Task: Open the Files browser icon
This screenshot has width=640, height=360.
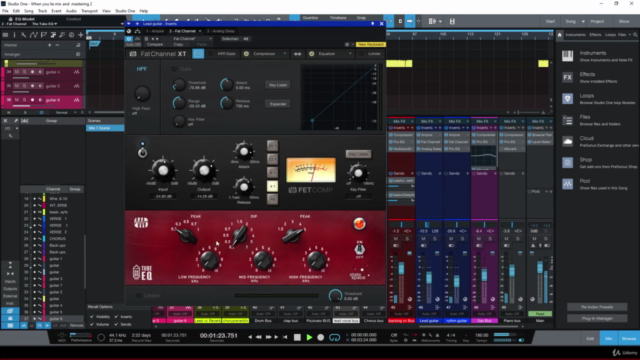Action: [567, 120]
